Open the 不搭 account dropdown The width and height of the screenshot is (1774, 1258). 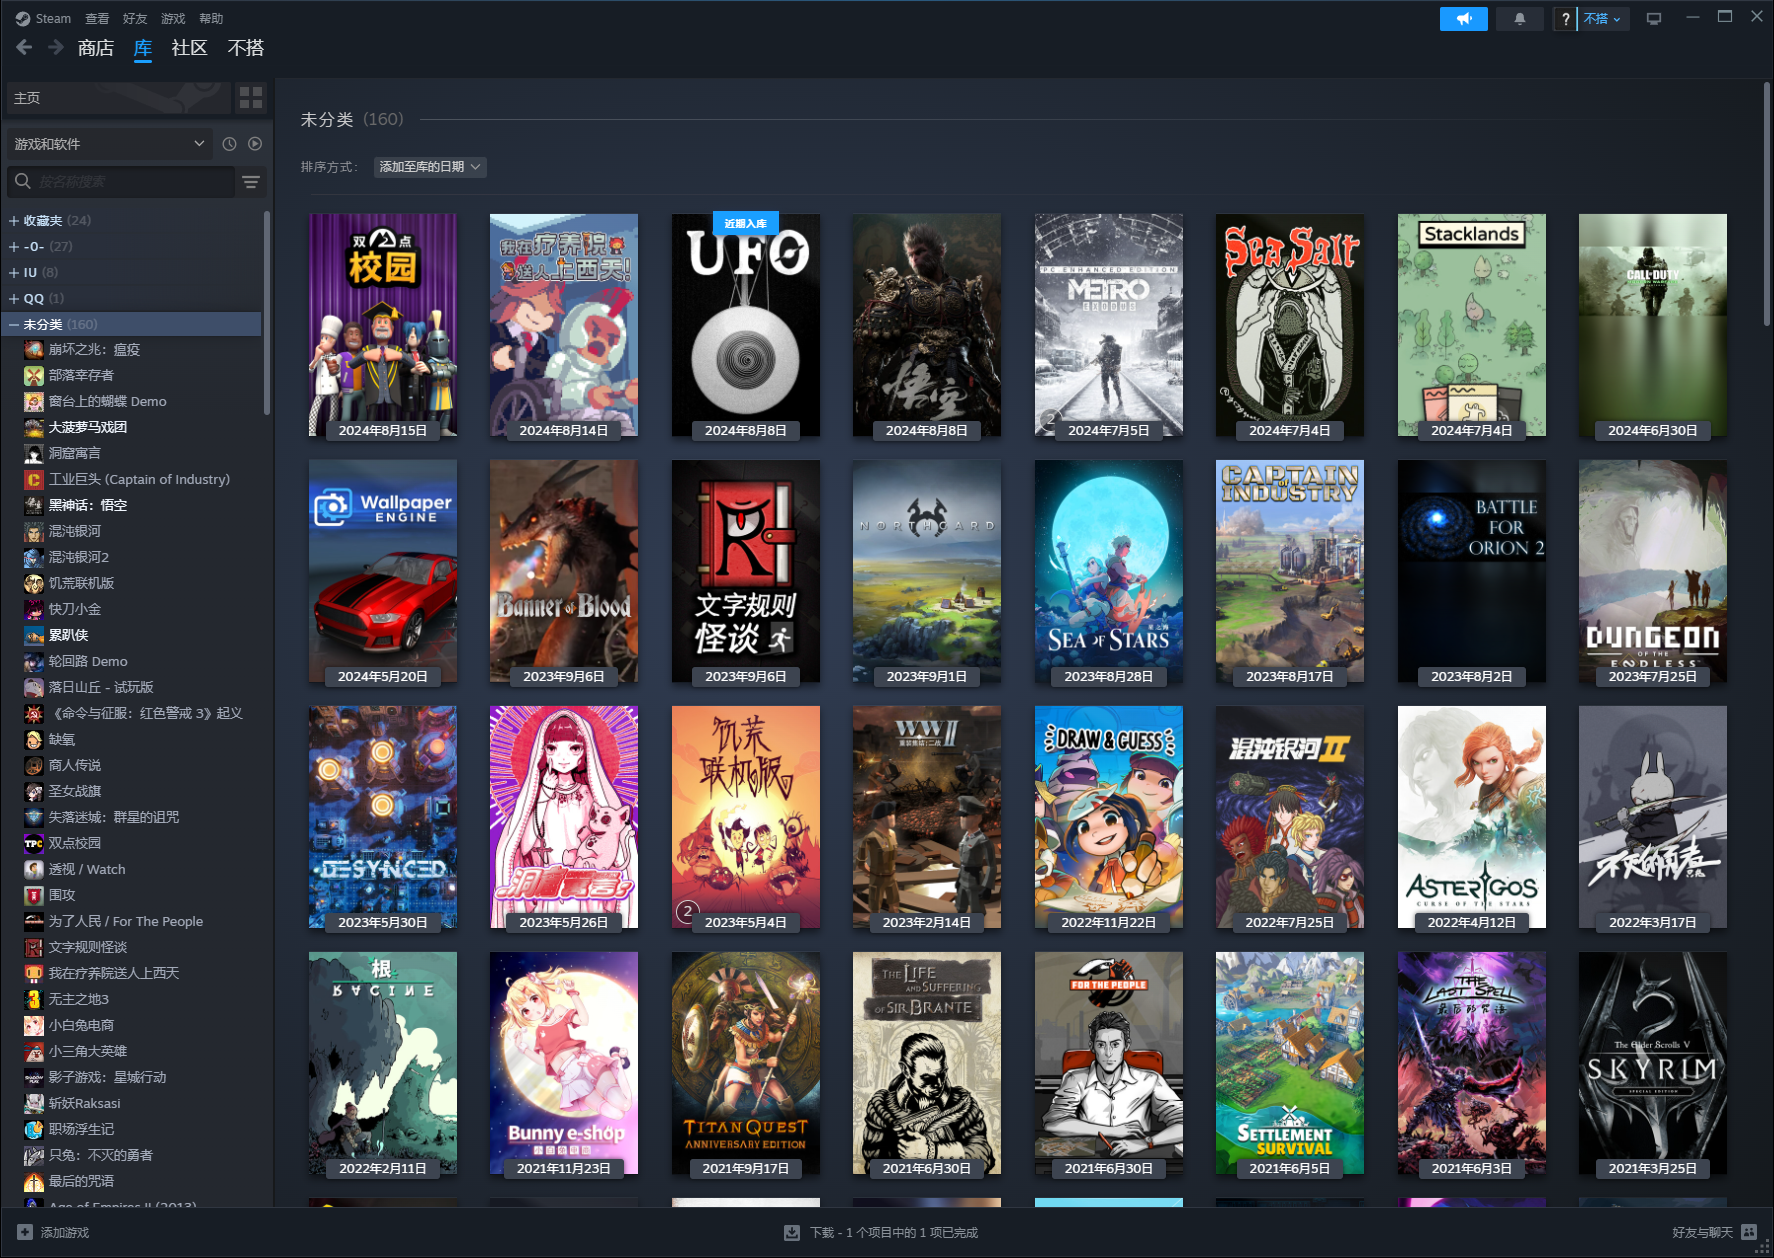[1603, 19]
